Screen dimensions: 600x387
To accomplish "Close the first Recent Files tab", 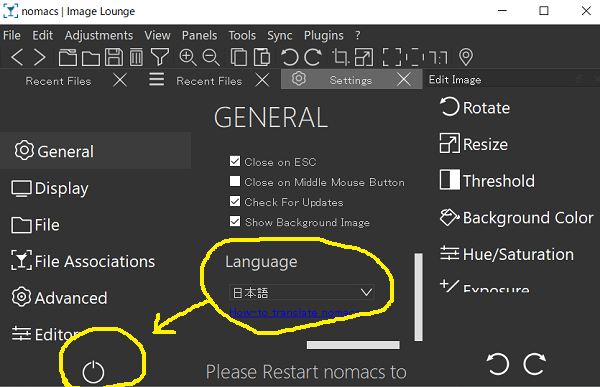I will (120, 80).
